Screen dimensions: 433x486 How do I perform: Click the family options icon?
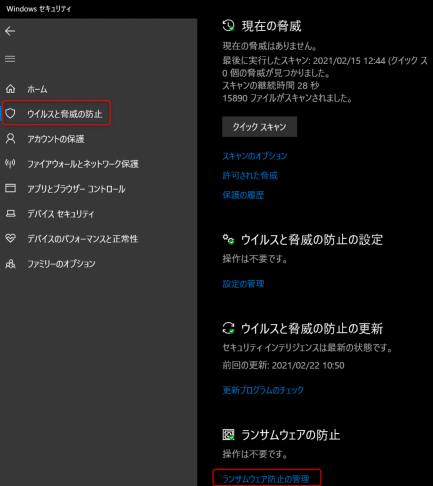point(10,264)
